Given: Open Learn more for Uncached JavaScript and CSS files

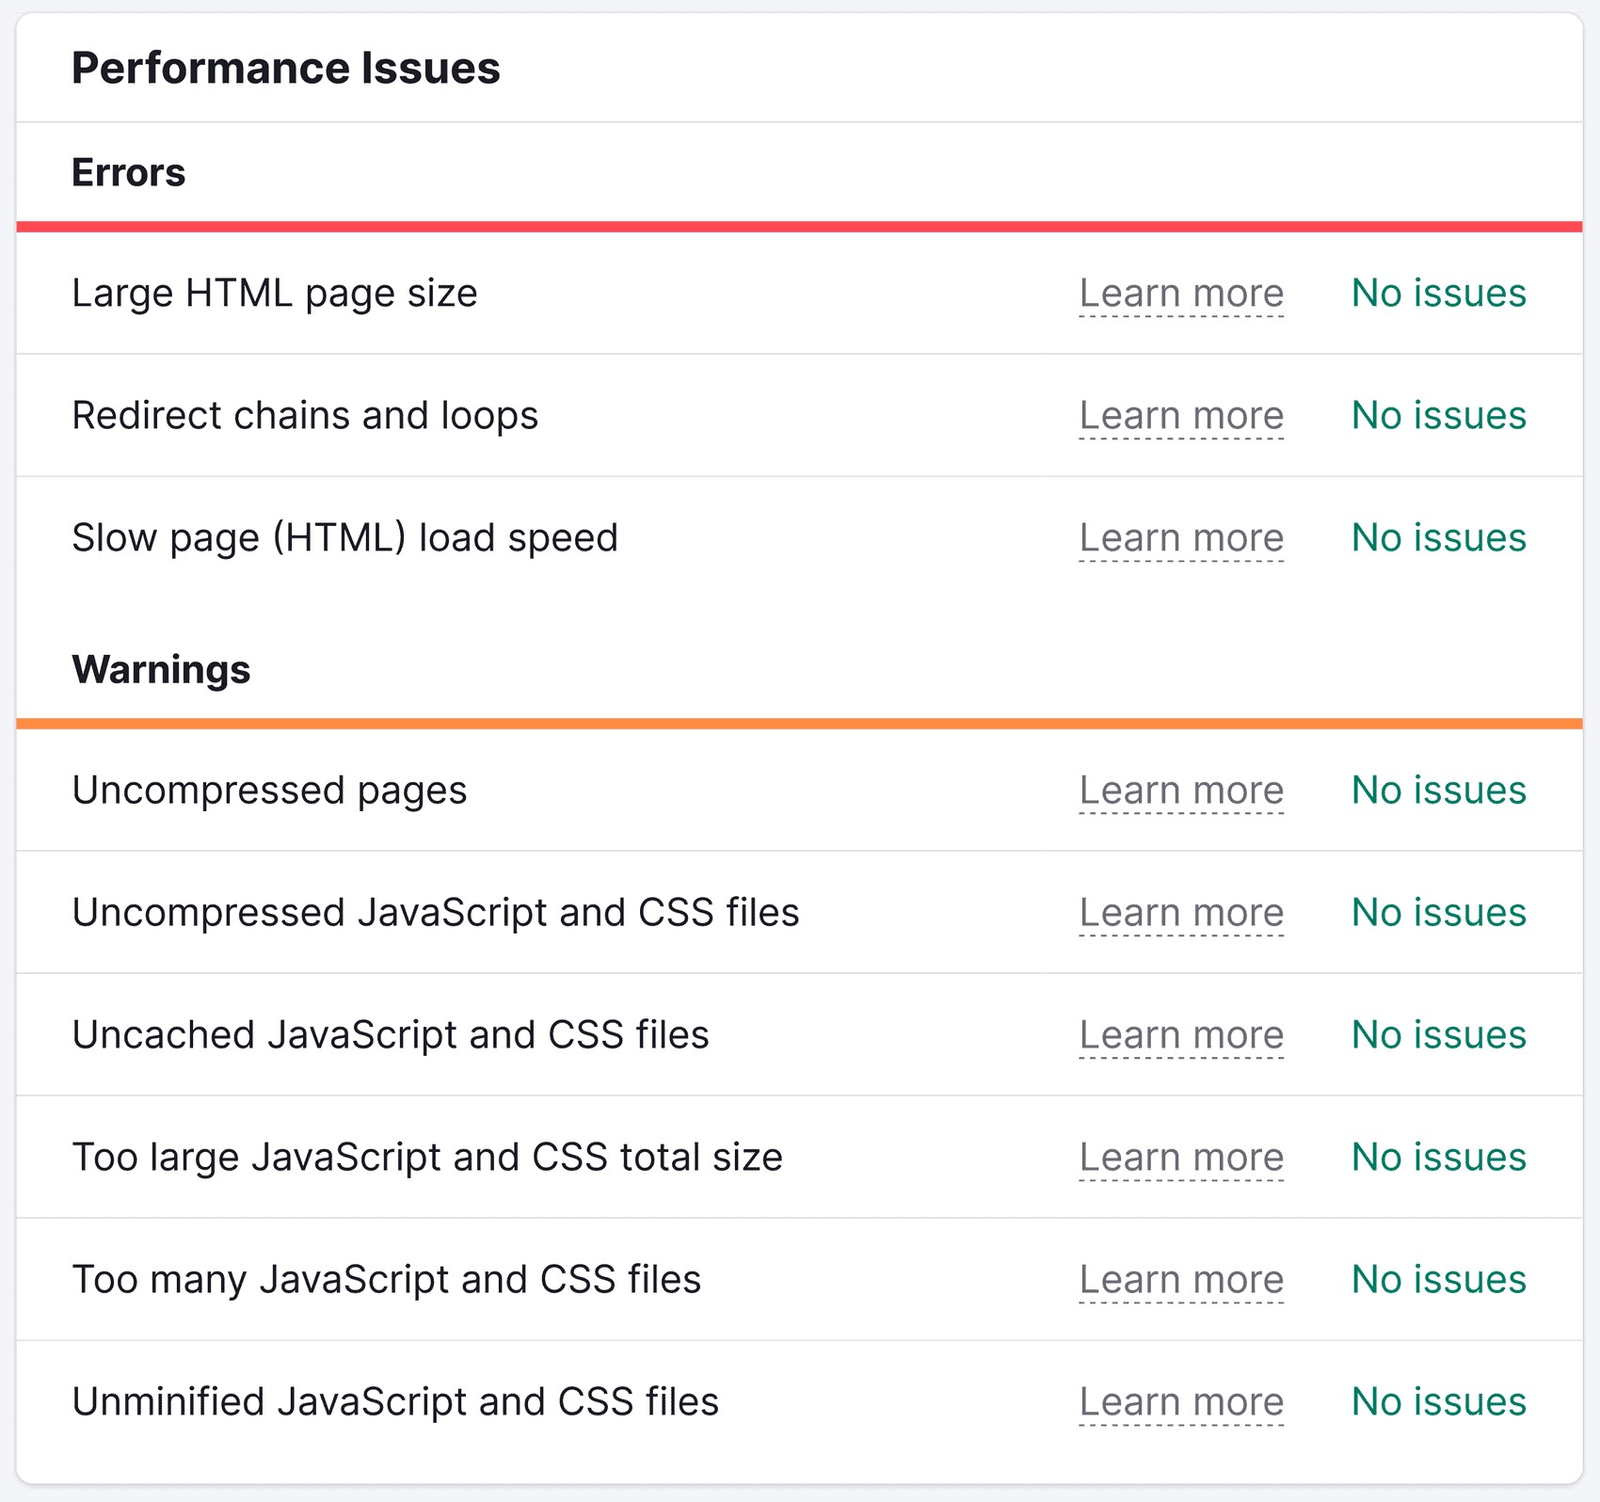Looking at the screenshot, I should pyautogui.click(x=1181, y=1035).
